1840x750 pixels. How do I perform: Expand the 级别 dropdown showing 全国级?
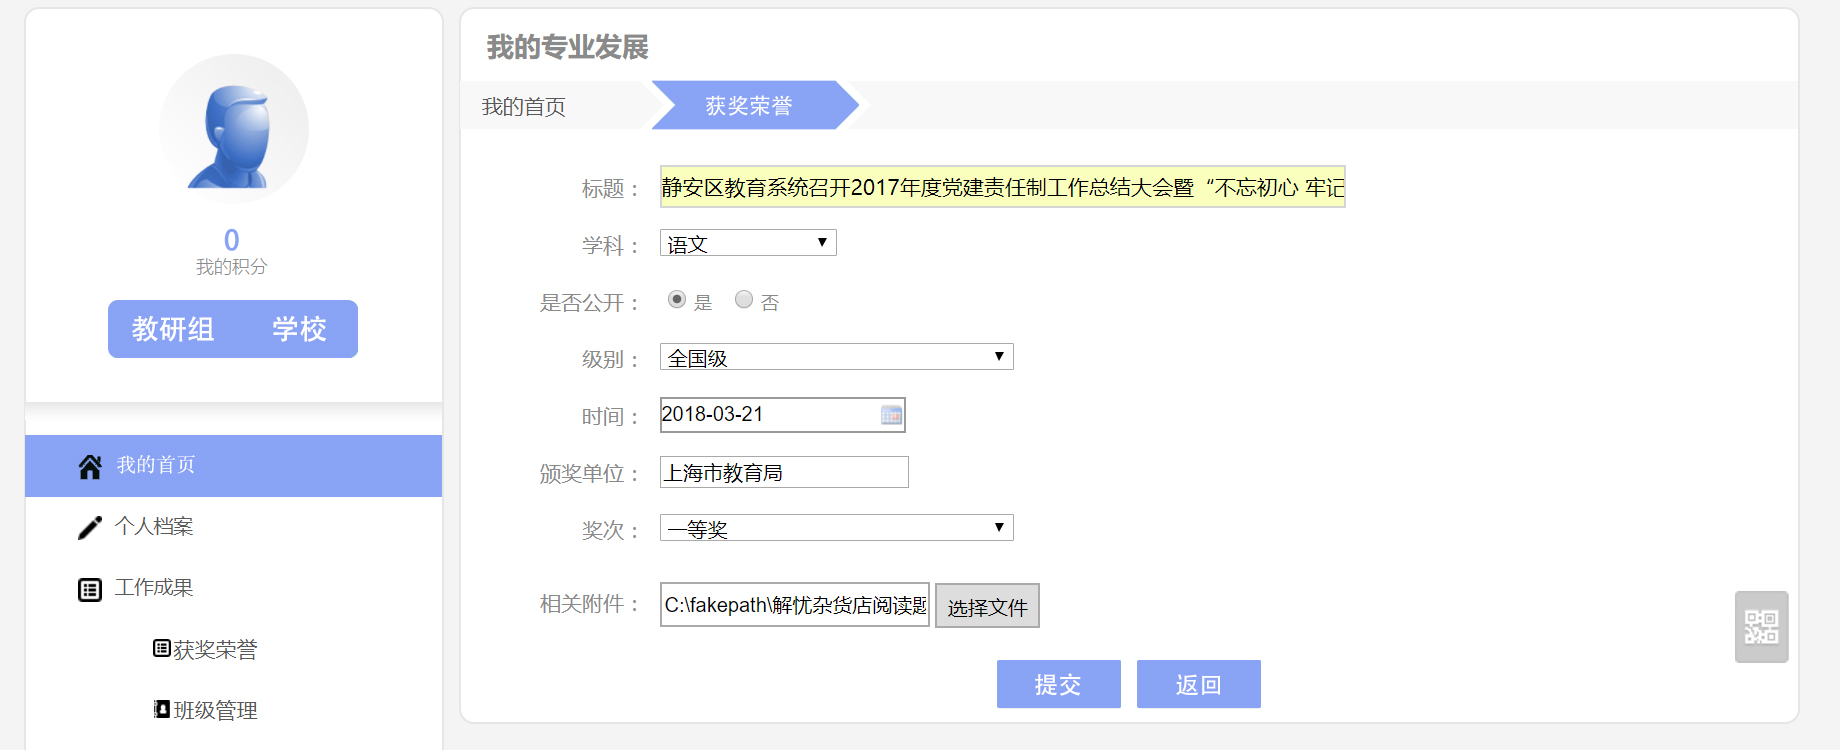(836, 357)
